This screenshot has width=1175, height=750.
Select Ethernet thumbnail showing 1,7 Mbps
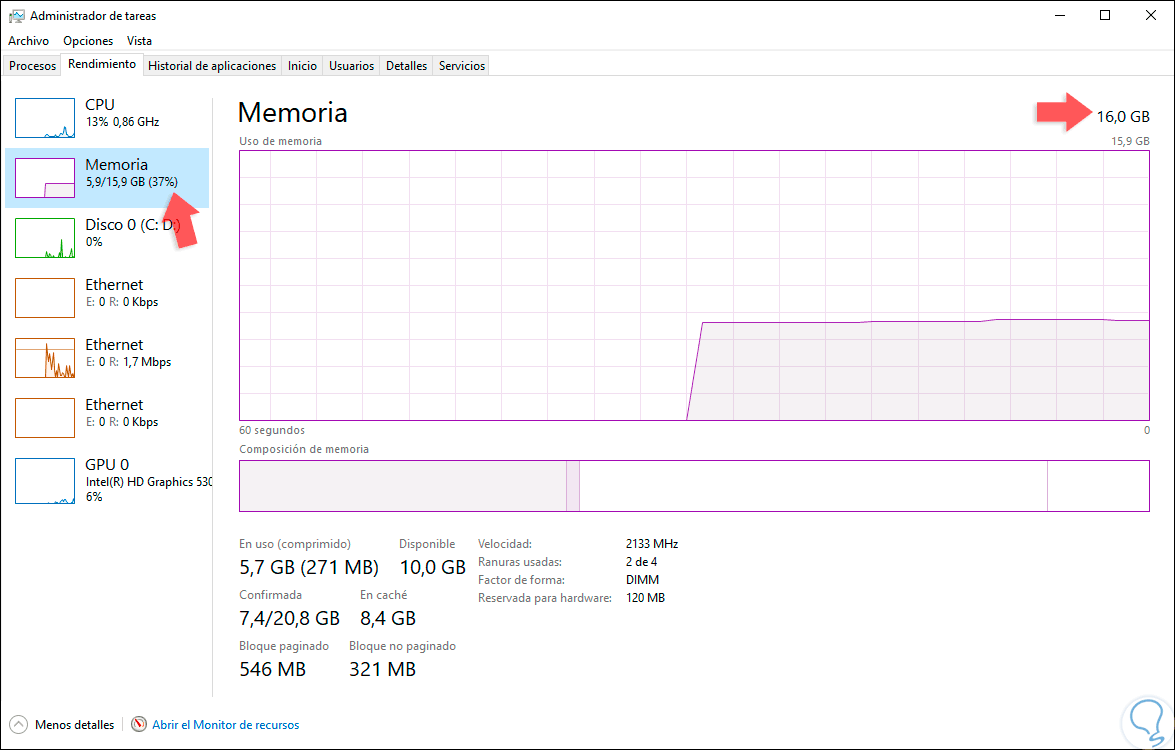(x=45, y=357)
